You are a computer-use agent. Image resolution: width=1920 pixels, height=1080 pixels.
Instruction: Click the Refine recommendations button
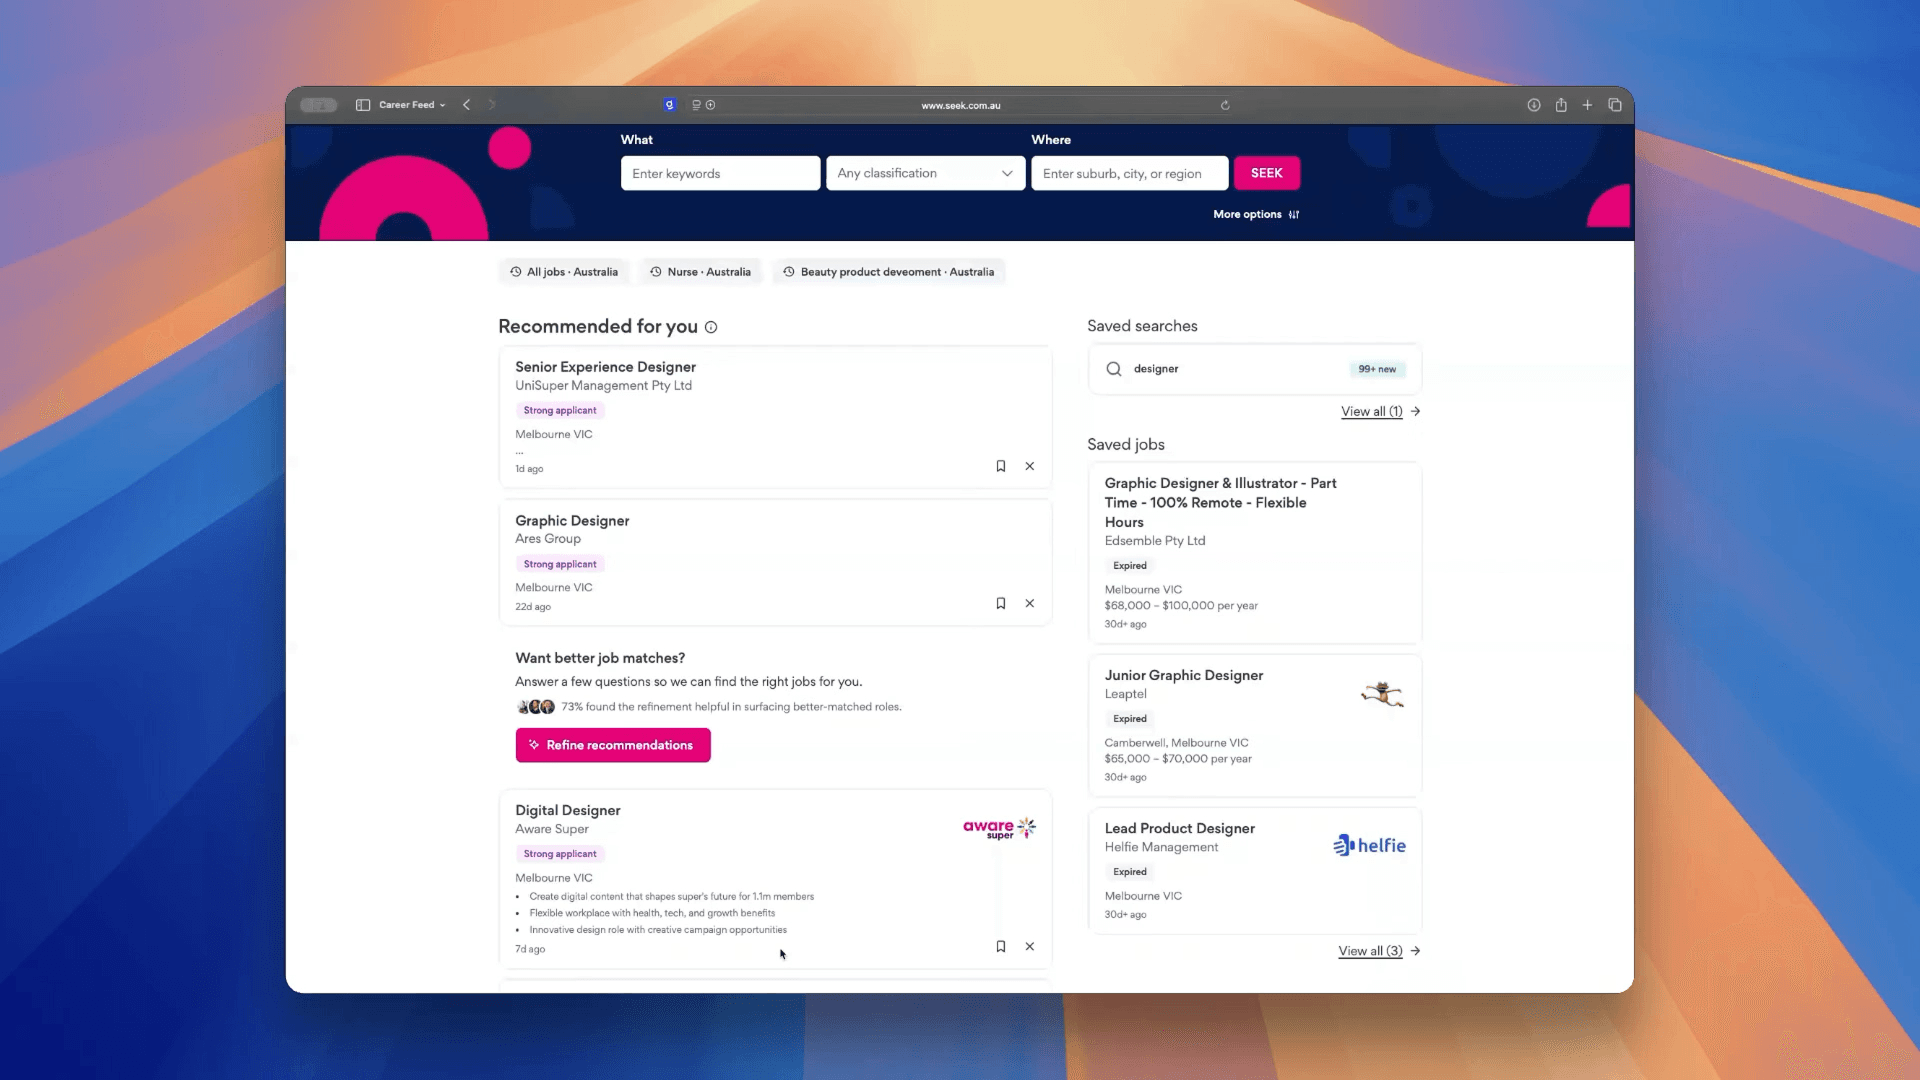pyautogui.click(x=613, y=745)
